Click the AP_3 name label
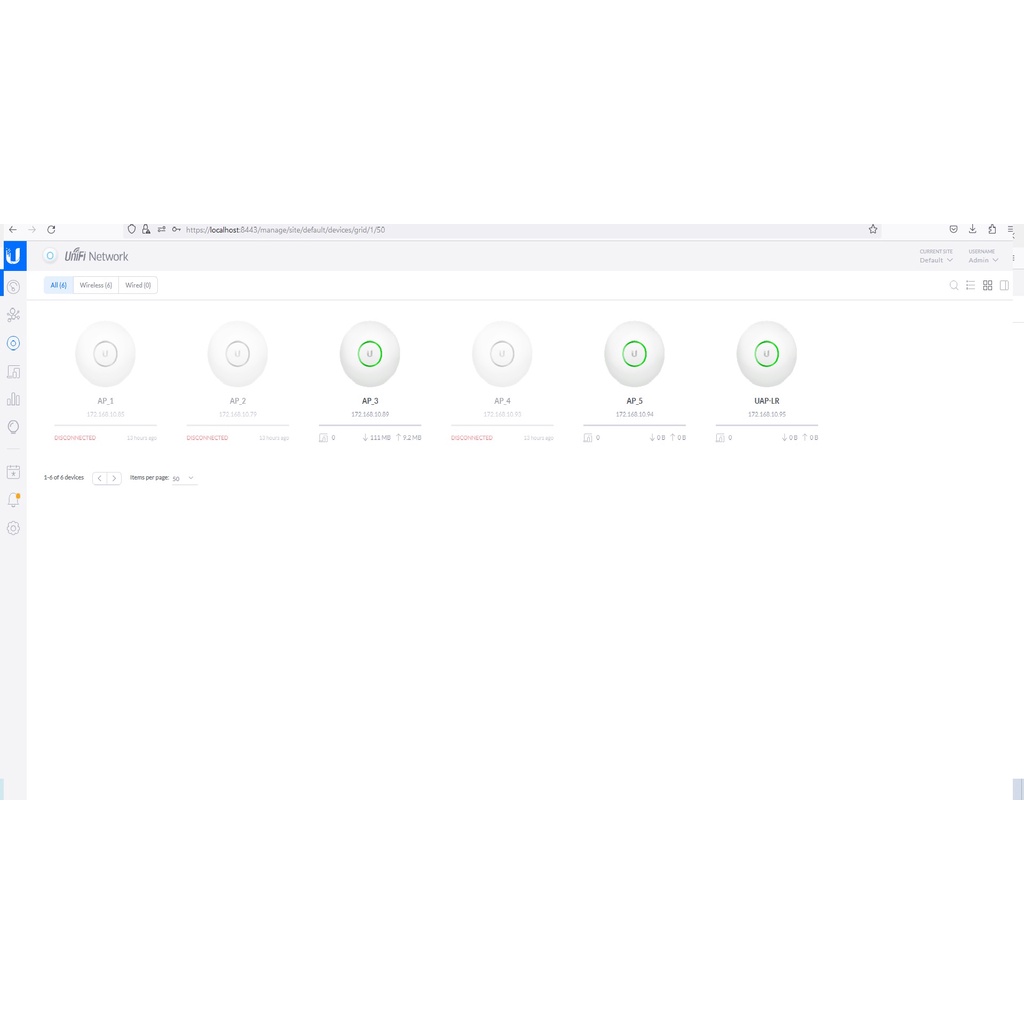The image size is (1024, 1024). click(370, 401)
